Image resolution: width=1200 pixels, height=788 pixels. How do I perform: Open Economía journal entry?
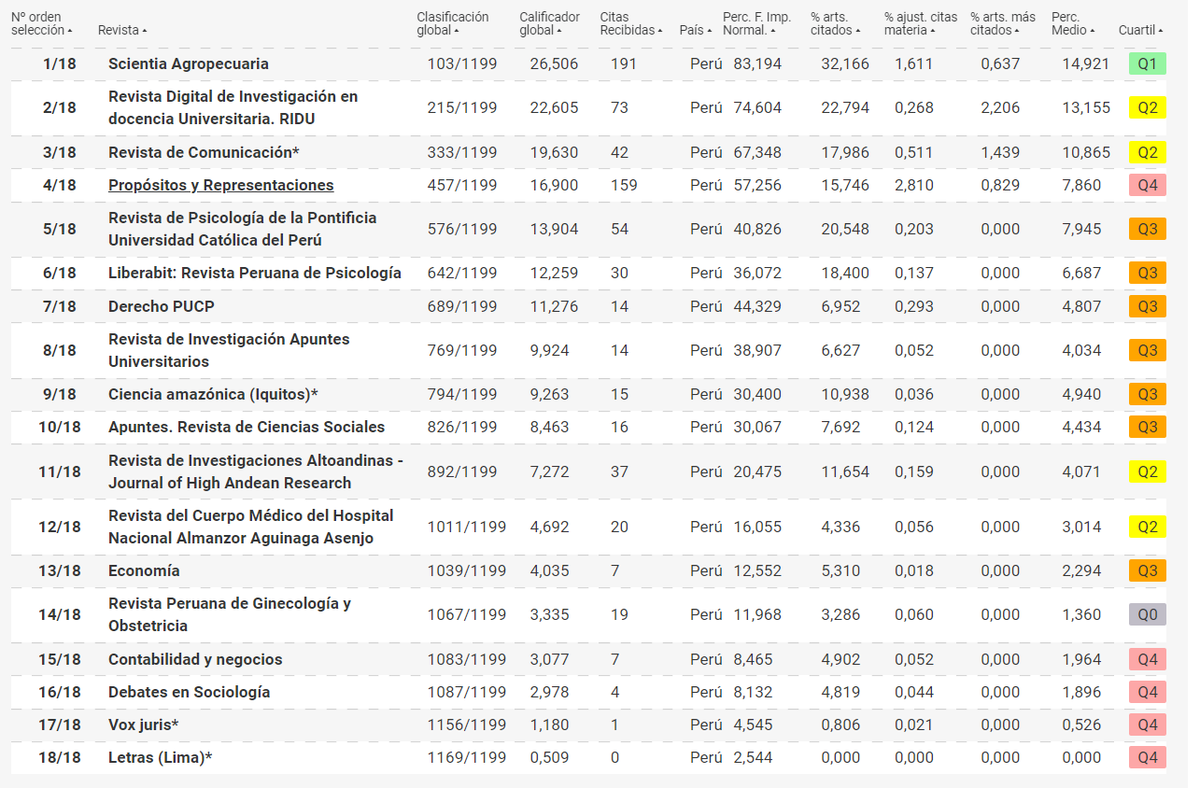point(144,570)
